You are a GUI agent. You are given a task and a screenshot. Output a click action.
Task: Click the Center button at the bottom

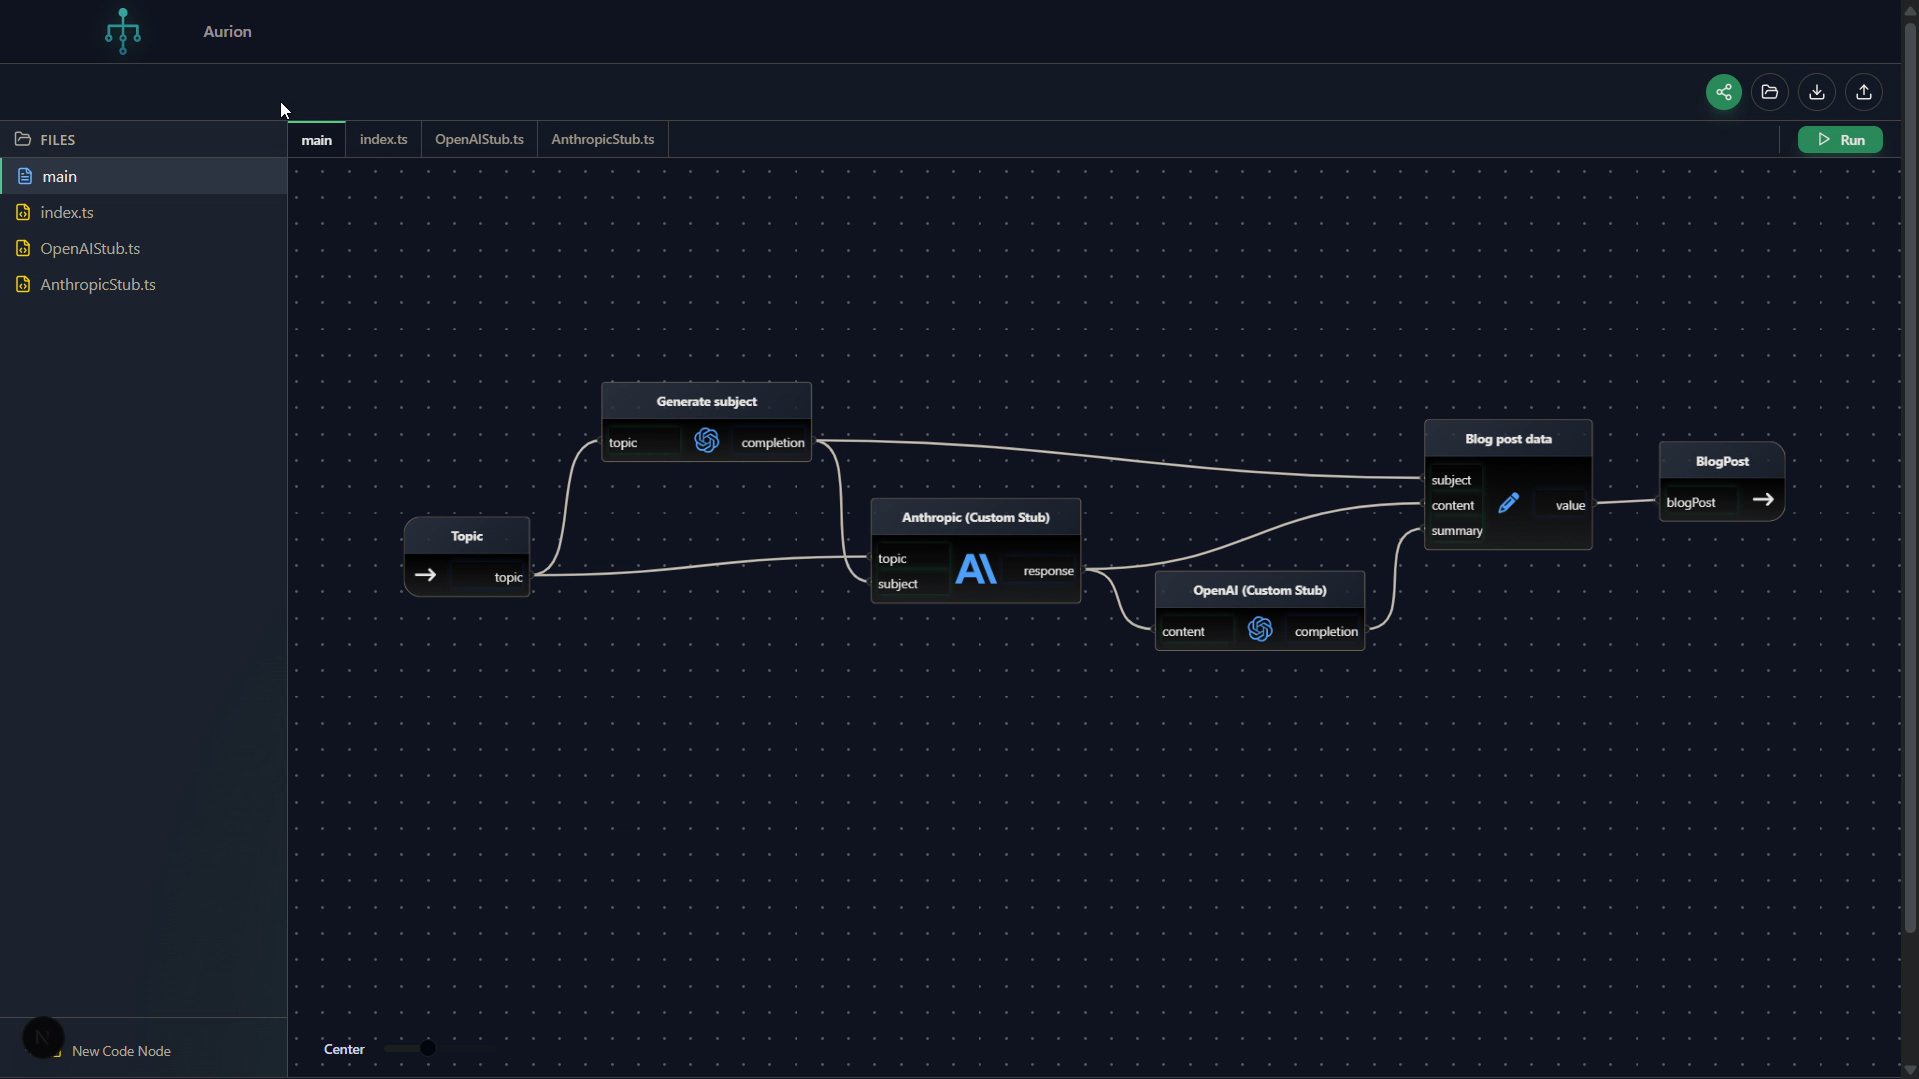(x=344, y=1048)
